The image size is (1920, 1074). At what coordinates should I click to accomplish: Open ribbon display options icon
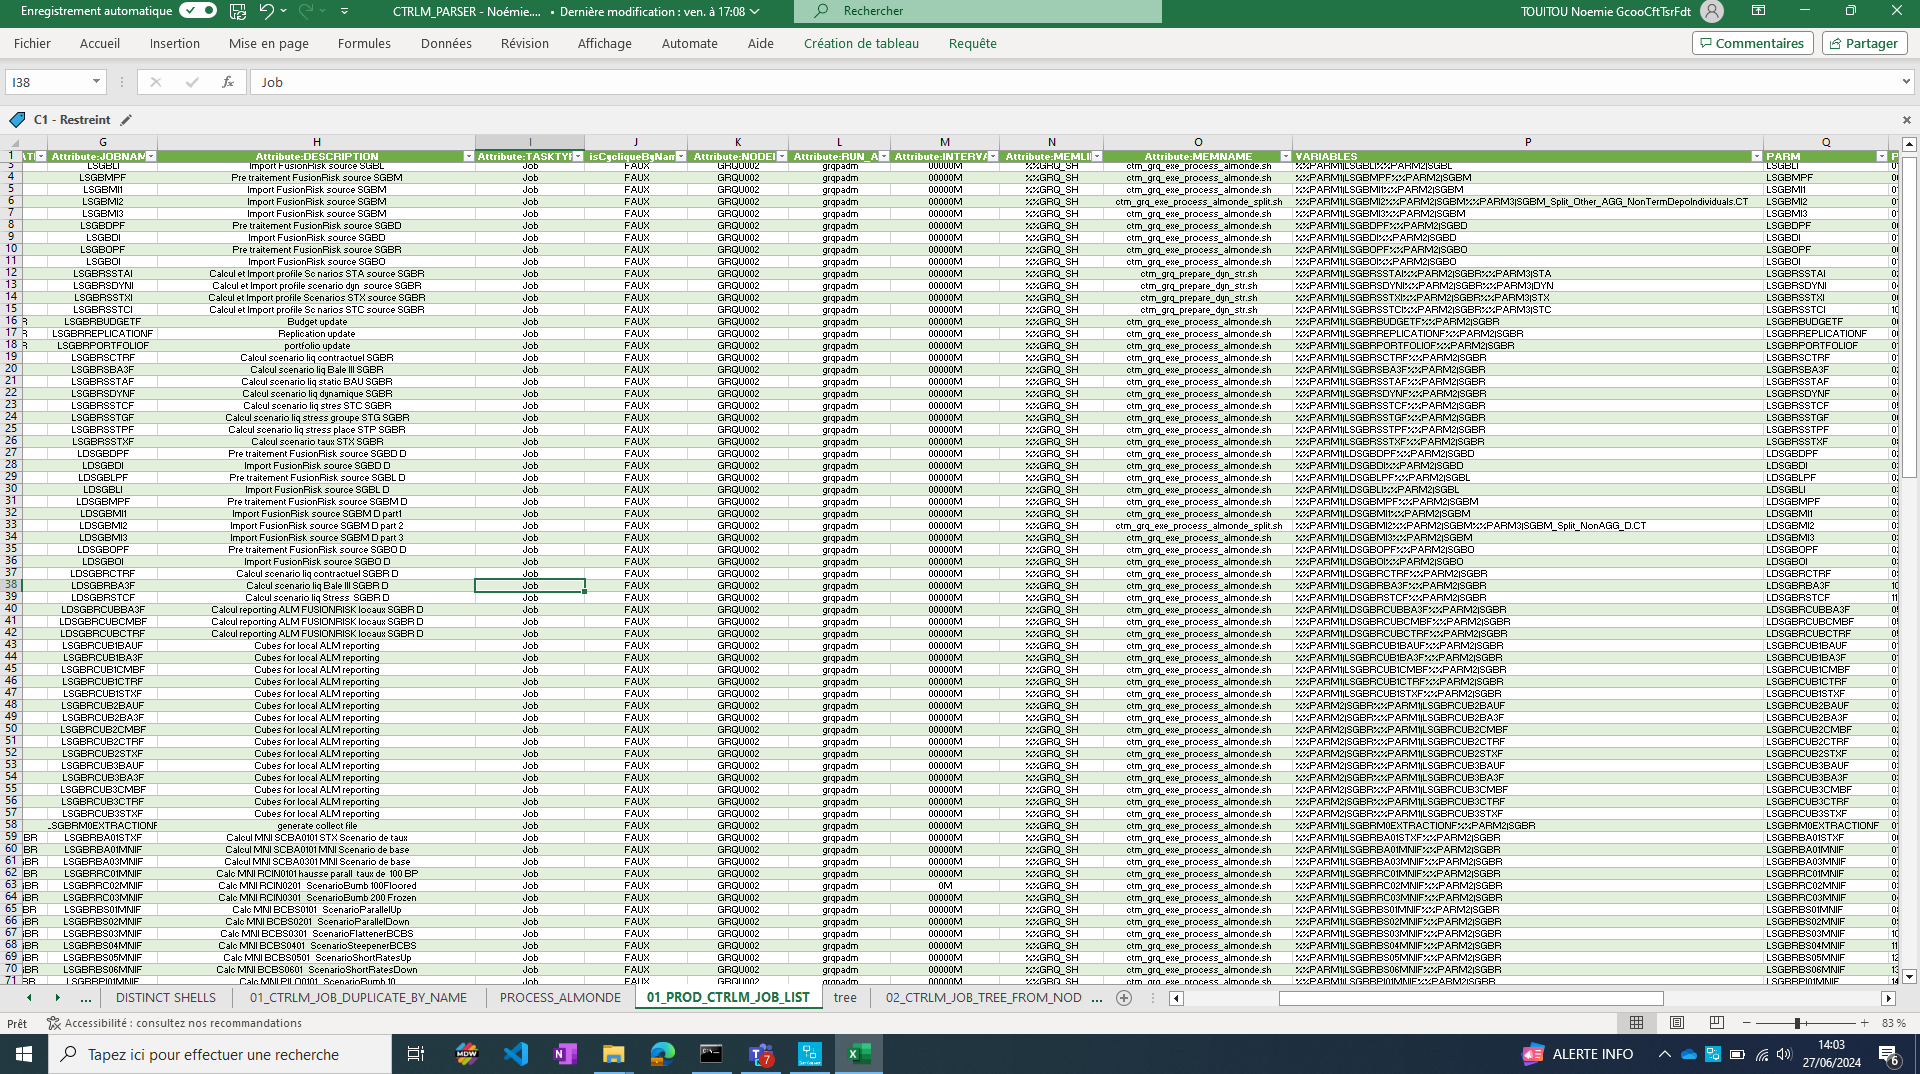pyautogui.click(x=1758, y=11)
